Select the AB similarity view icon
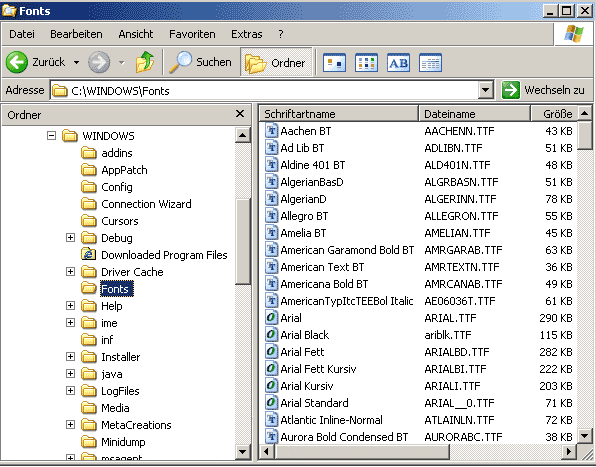The width and height of the screenshot is (596, 467). (x=398, y=63)
